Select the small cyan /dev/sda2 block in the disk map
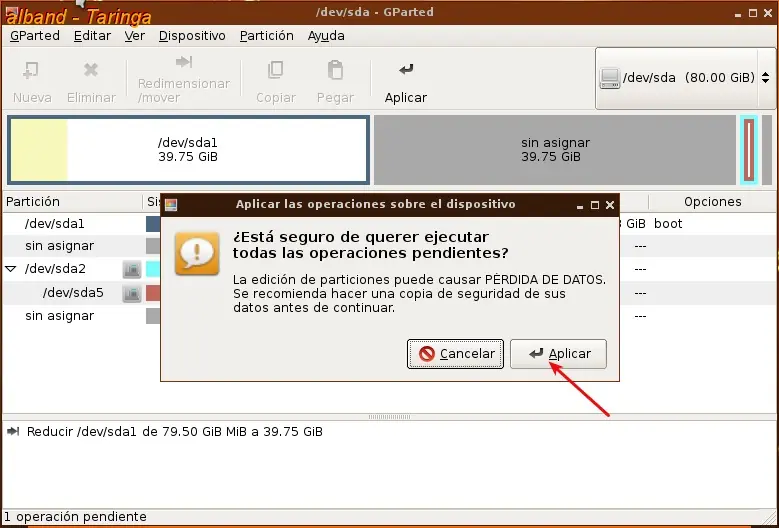This screenshot has width=779, height=528. click(x=749, y=150)
